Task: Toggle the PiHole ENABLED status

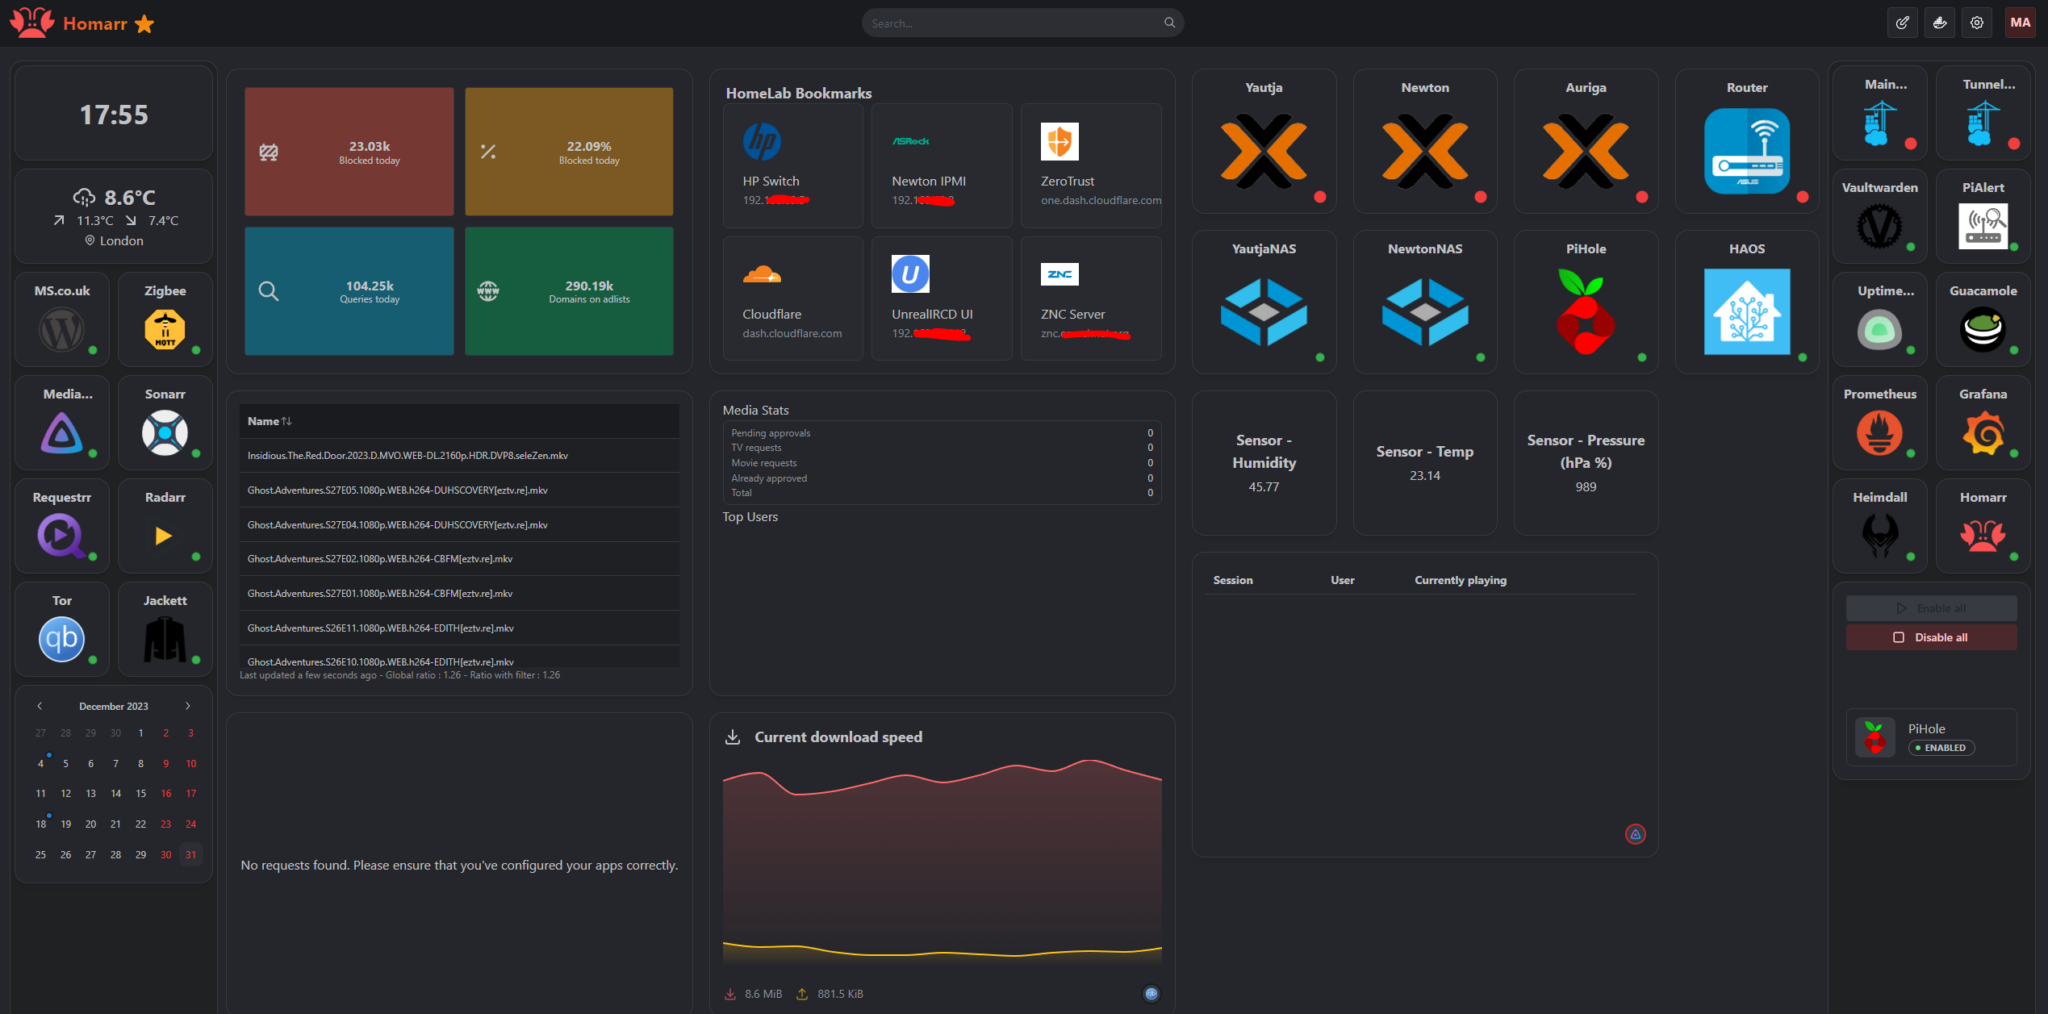Action: coord(1941,747)
